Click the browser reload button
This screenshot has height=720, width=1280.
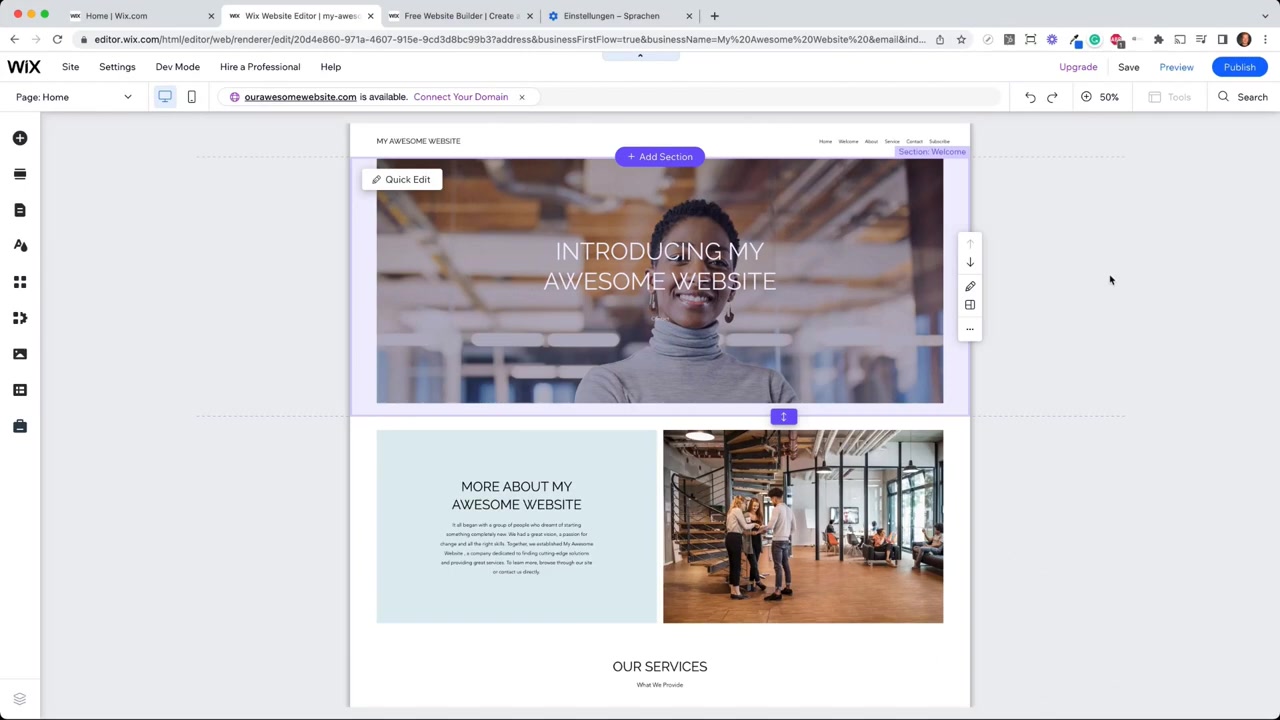[57, 40]
